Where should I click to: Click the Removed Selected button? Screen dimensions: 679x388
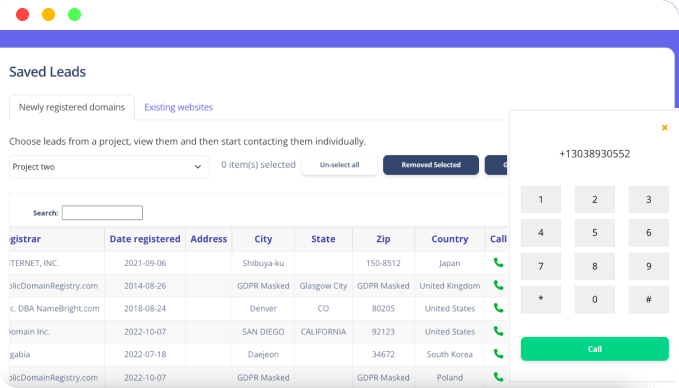point(431,165)
